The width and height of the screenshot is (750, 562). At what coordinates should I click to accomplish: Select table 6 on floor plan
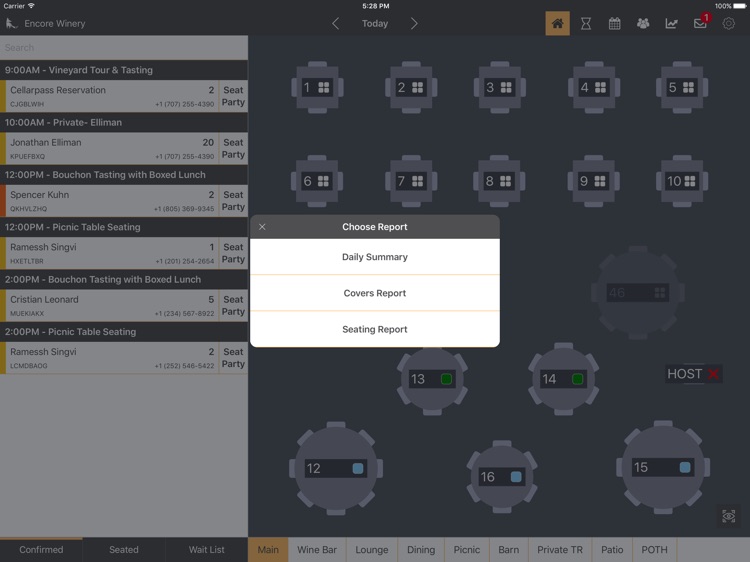(317, 181)
